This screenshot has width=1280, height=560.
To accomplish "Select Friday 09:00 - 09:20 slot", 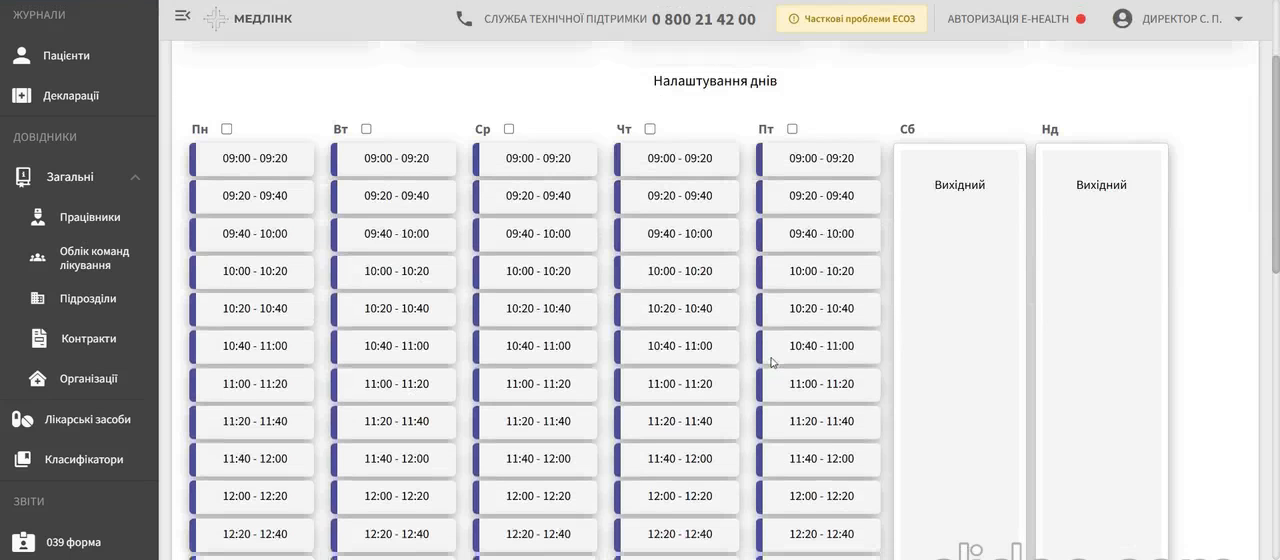I will click(x=819, y=158).
